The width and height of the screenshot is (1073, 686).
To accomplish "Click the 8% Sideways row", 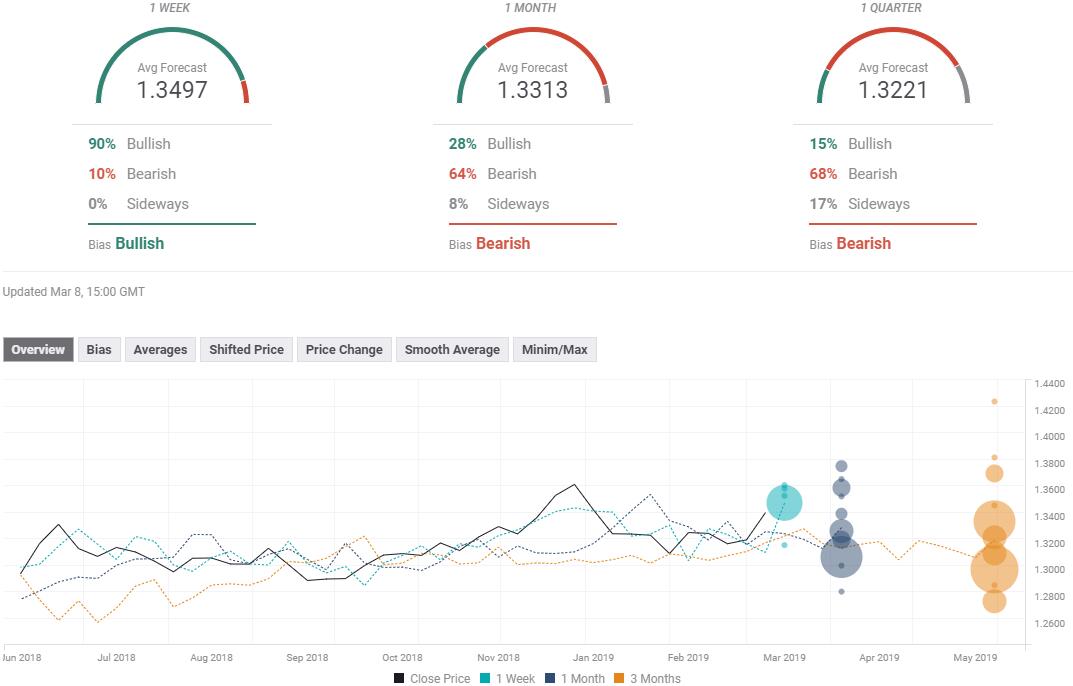I will [x=499, y=204].
